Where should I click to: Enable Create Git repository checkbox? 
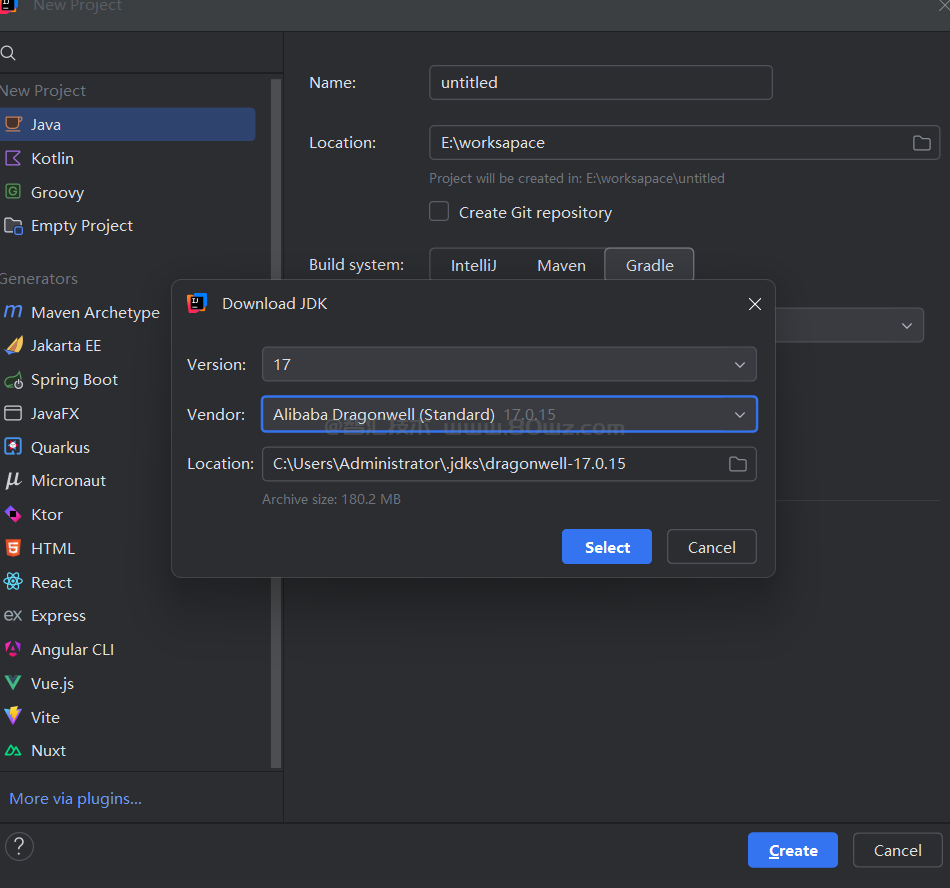tap(439, 211)
